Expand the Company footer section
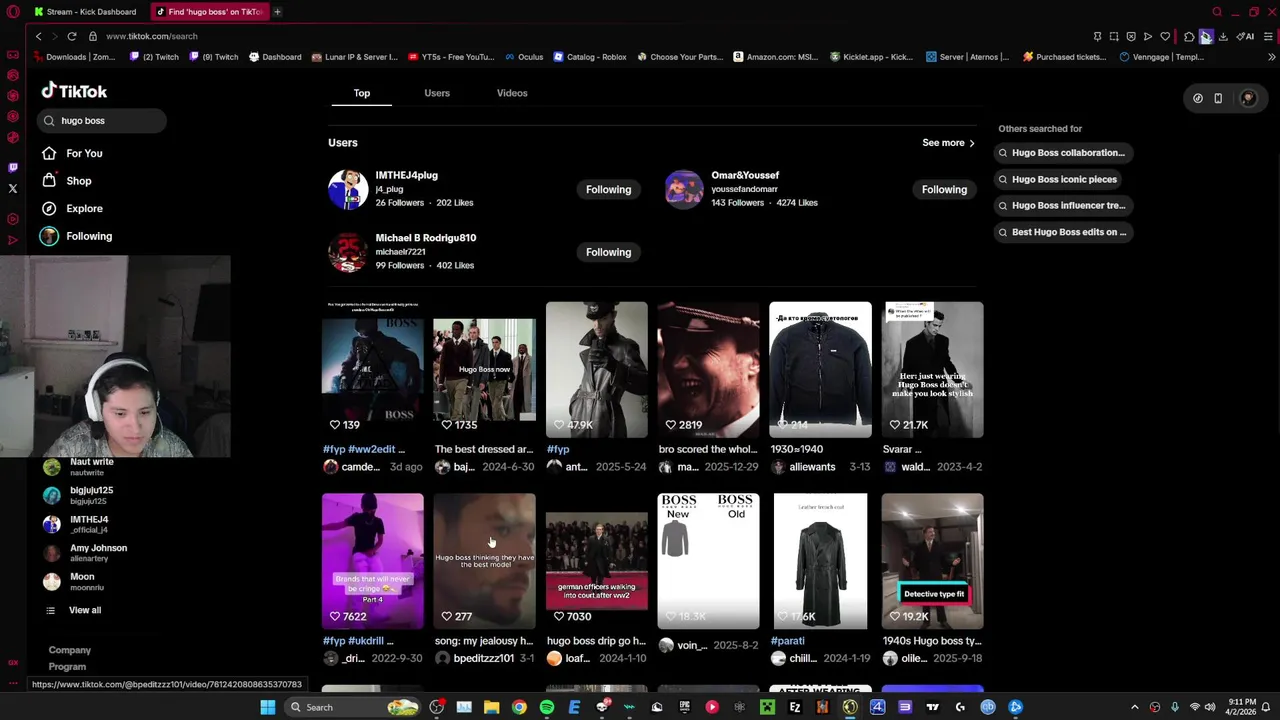This screenshot has width=1280, height=720. coord(70,650)
